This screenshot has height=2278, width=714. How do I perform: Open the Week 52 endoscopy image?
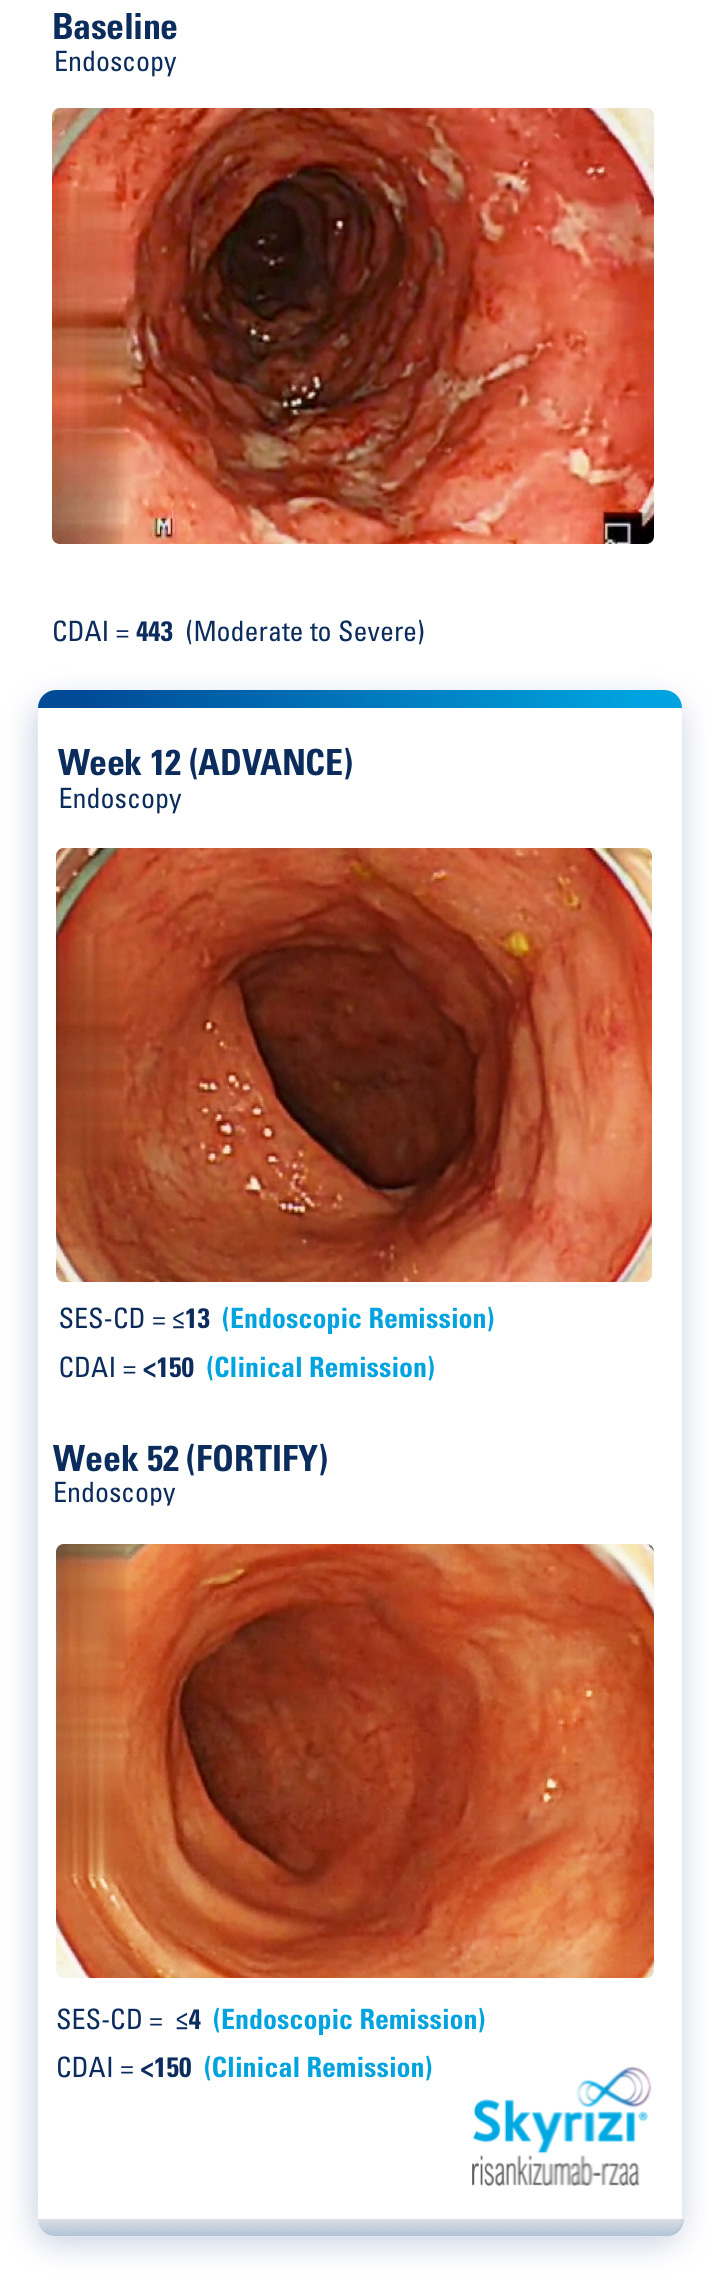(x=354, y=1760)
